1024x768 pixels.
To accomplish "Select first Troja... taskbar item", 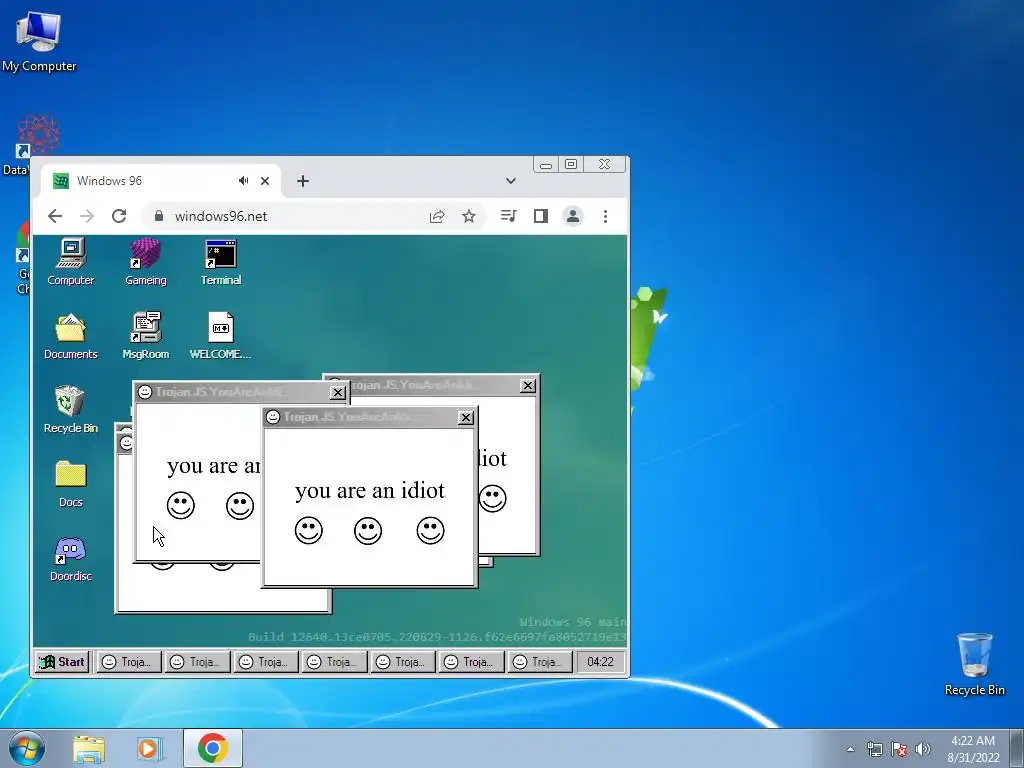I will click(128, 662).
